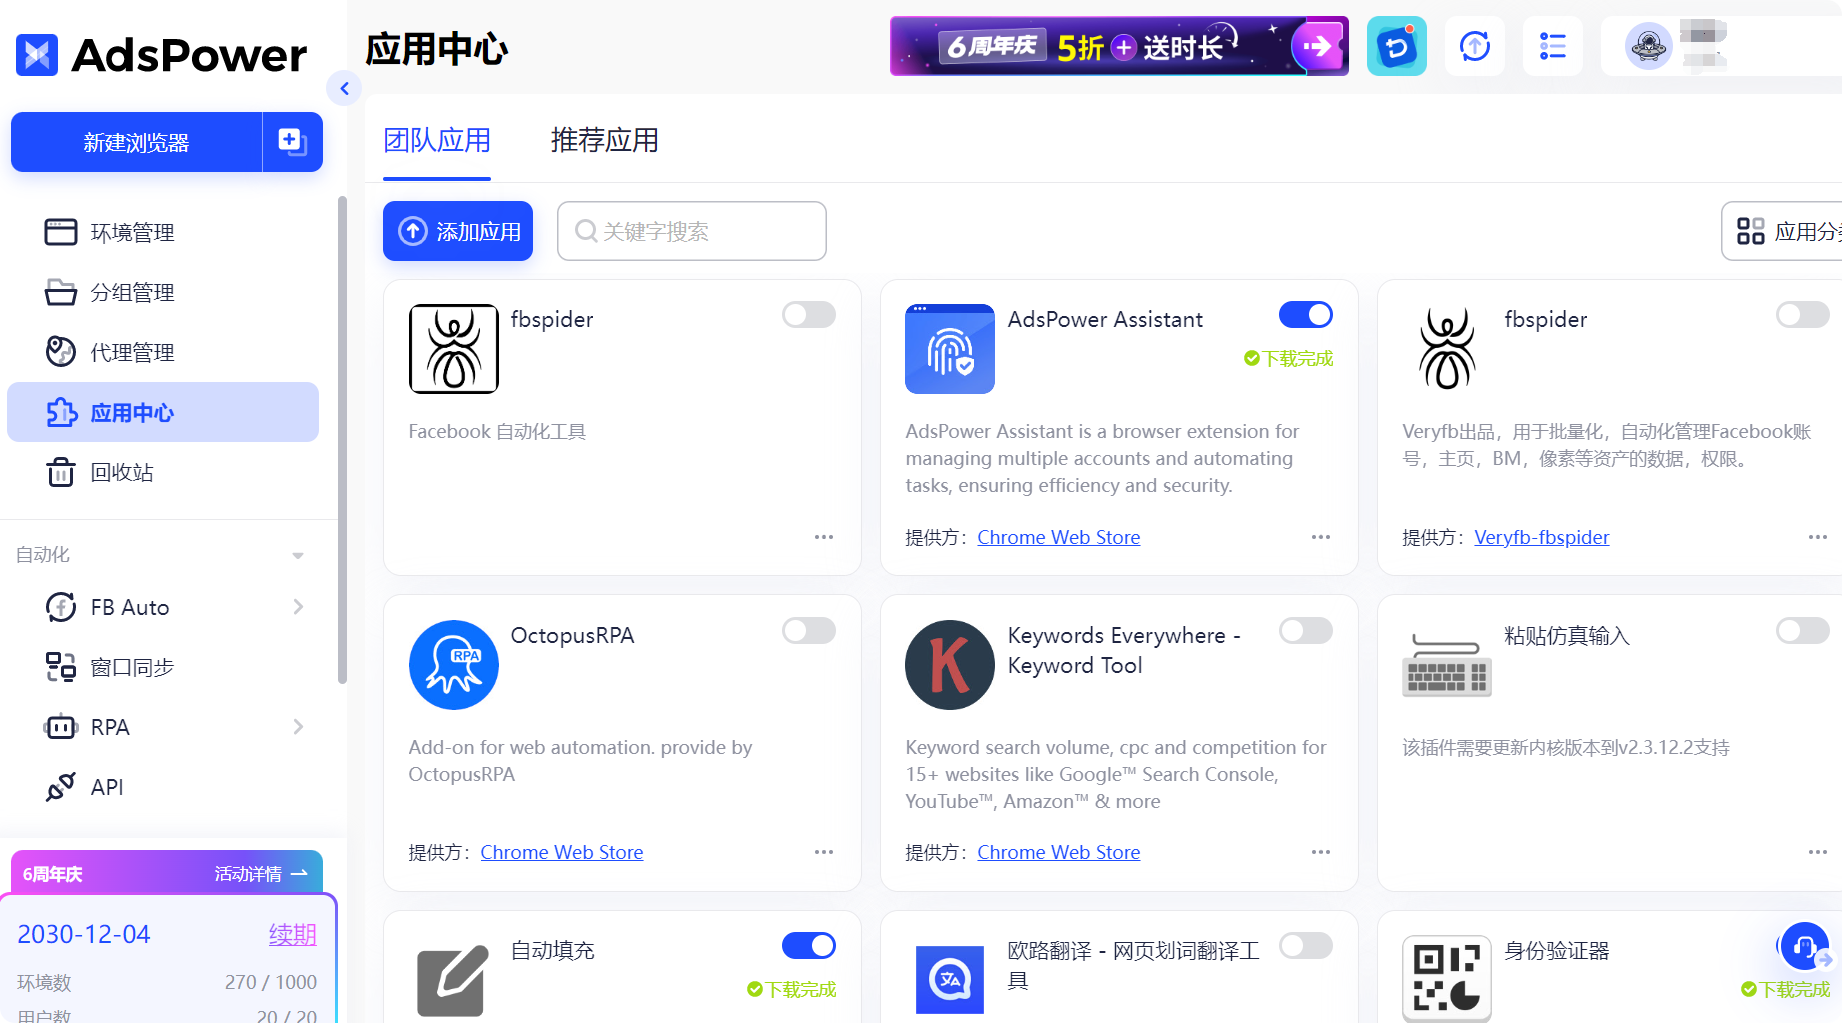Image resolution: width=1842 pixels, height=1023 pixels.
Task: Click the 粘贴仿真输入 keyboard icon
Action: pyautogui.click(x=1447, y=665)
